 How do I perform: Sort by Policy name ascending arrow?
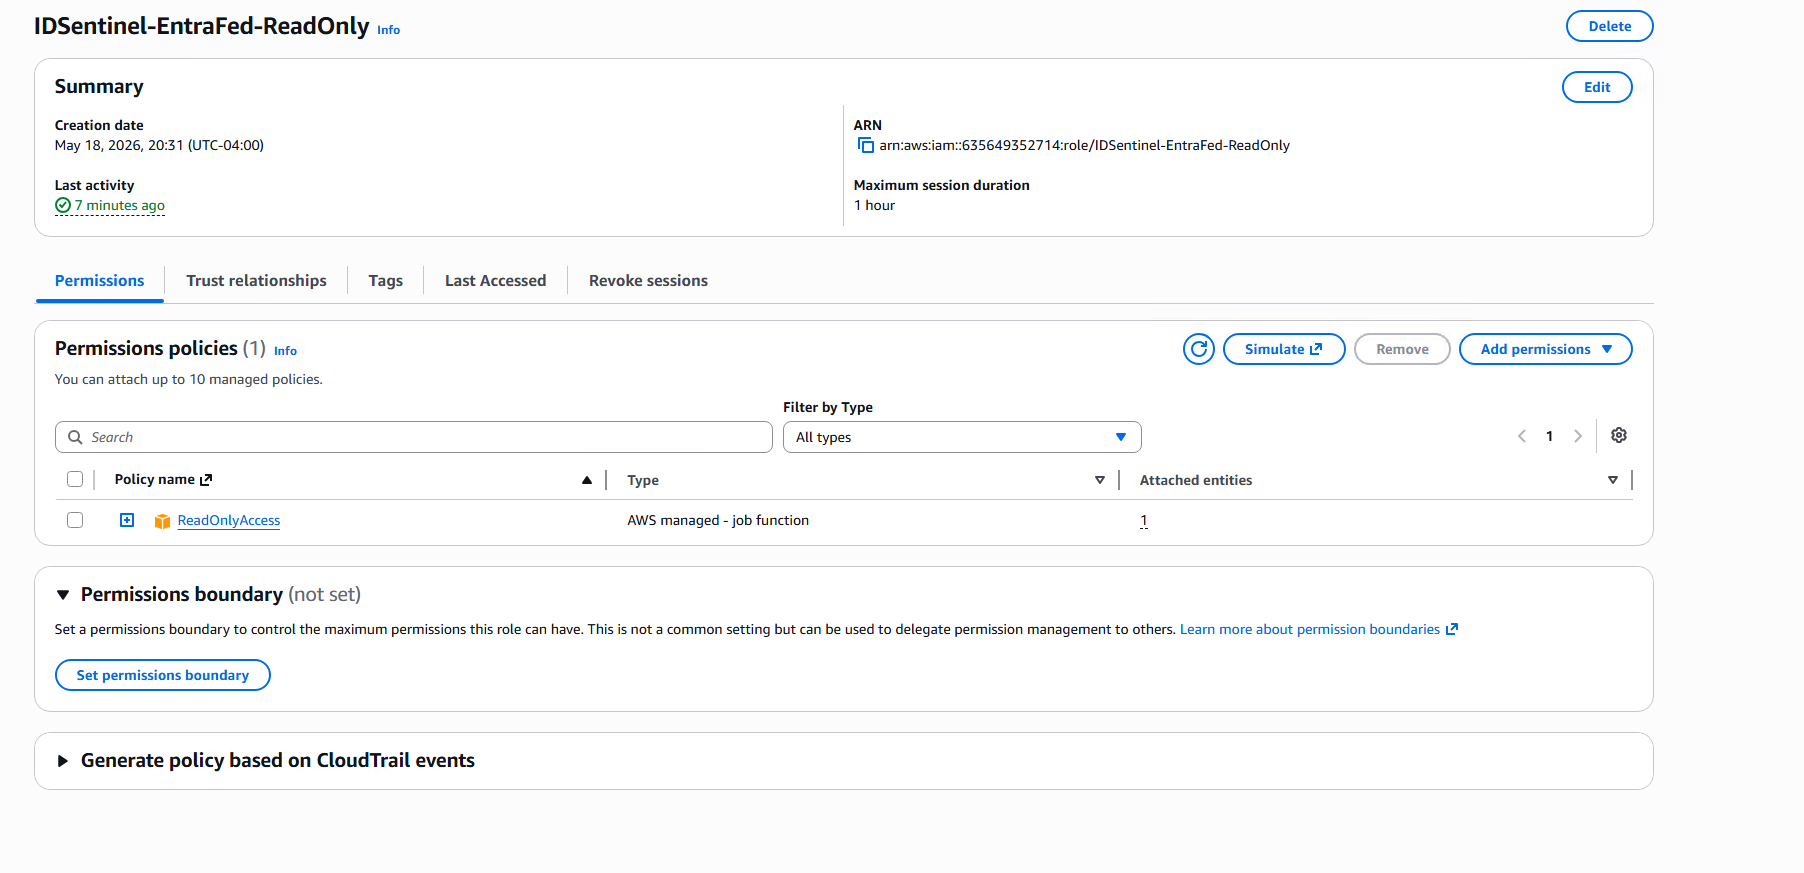tap(587, 480)
